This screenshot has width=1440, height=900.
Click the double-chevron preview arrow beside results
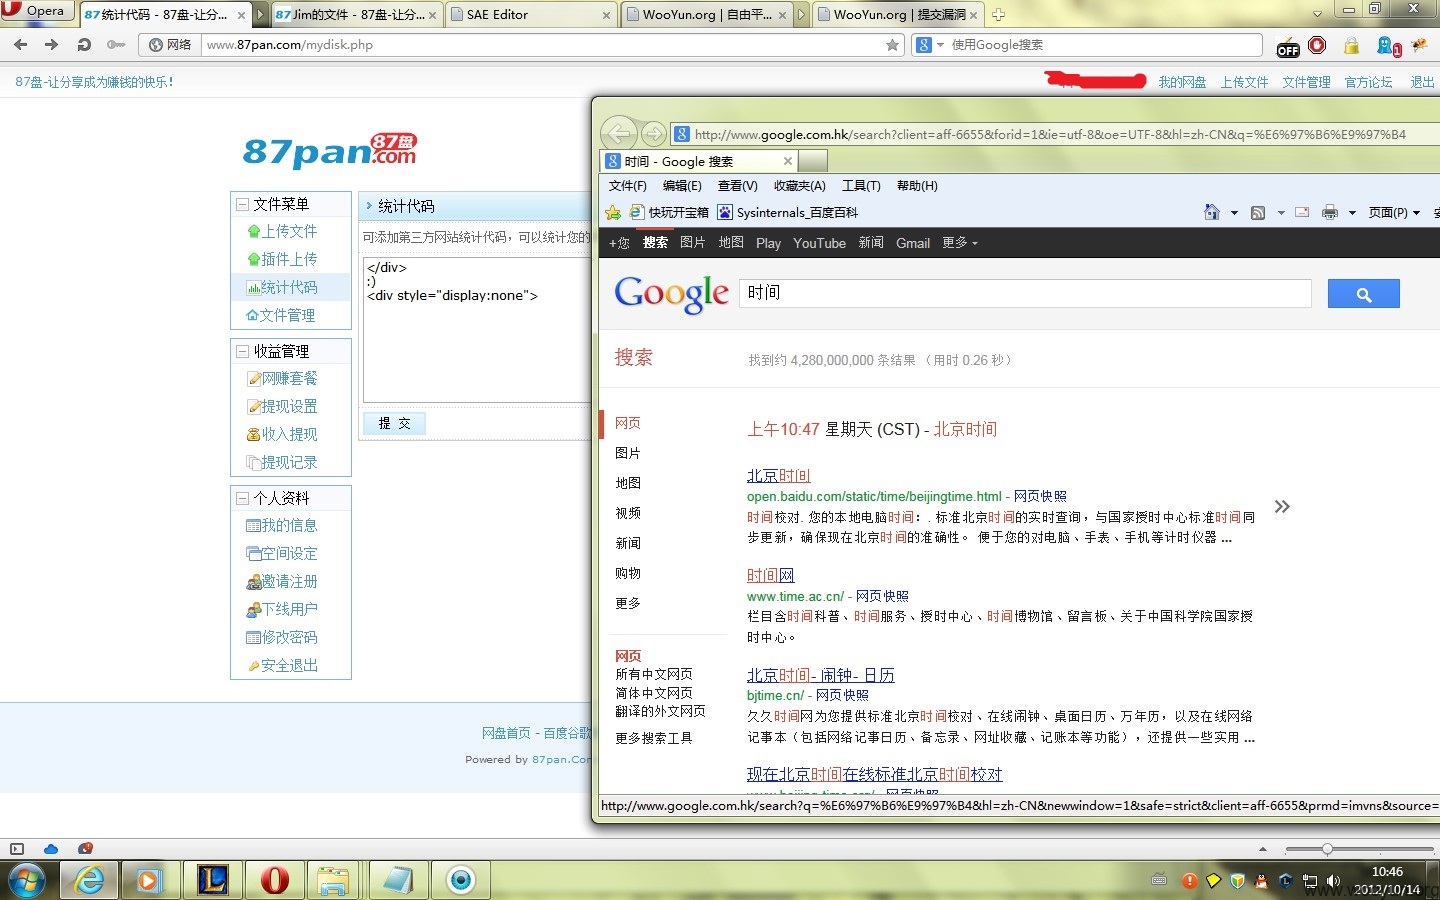pyautogui.click(x=1282, y=507)
